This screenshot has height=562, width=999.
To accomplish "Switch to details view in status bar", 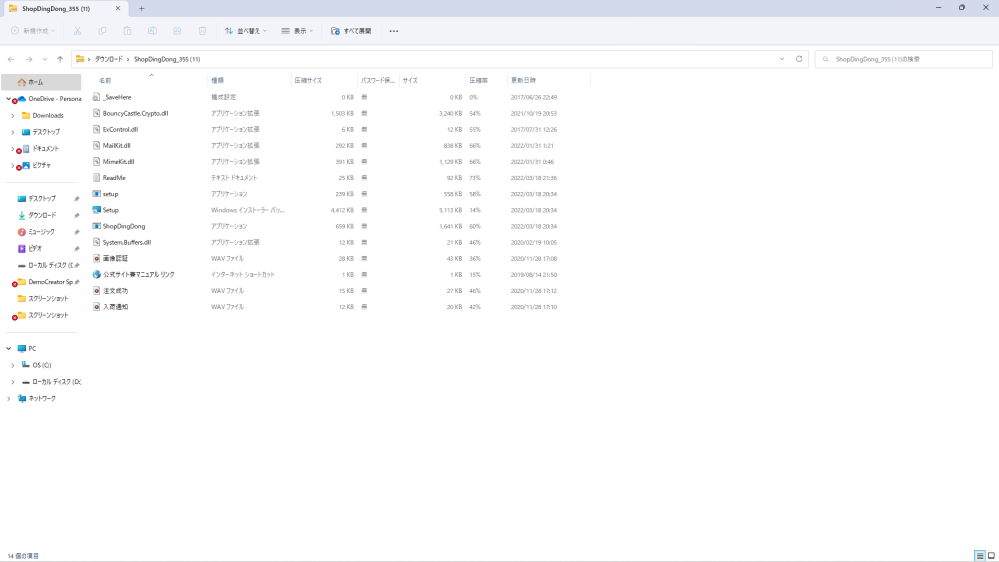I will pos(979,555).
